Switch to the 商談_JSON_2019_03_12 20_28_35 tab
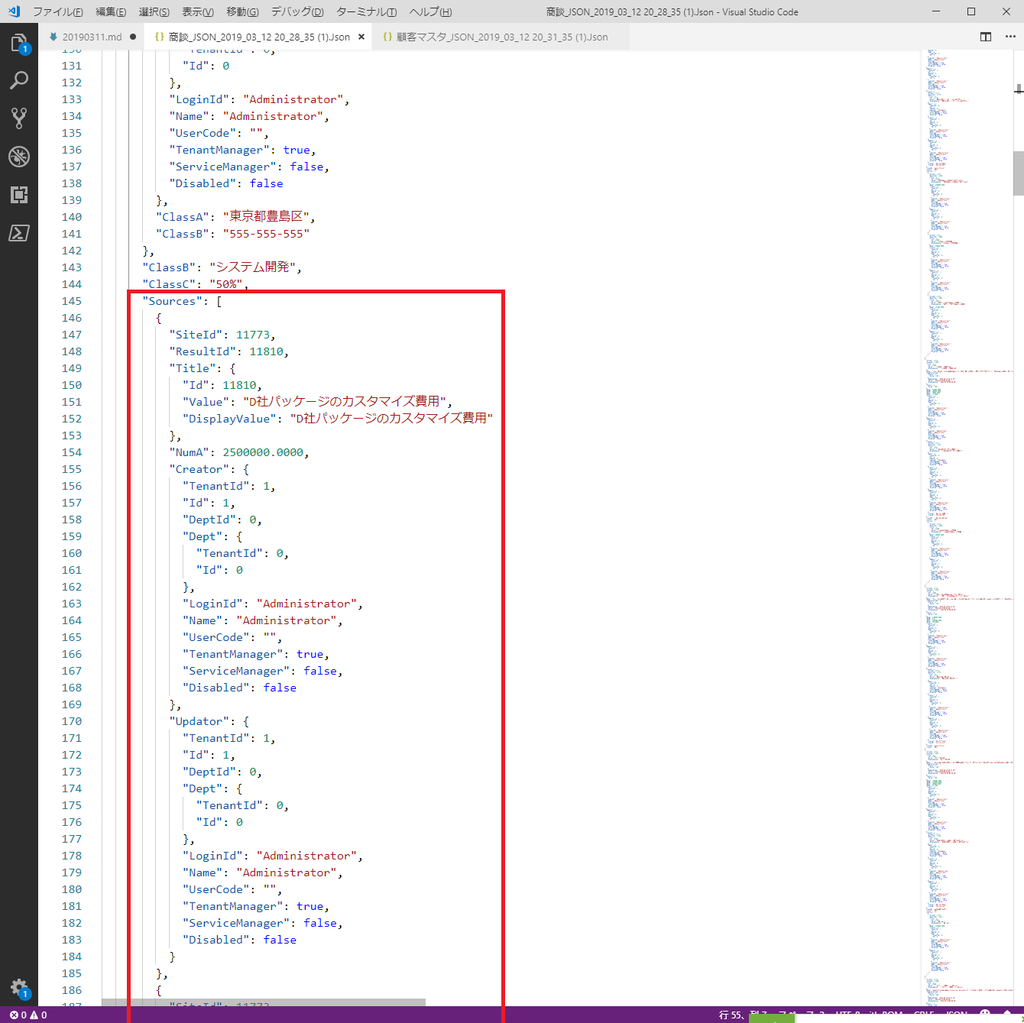The image size is (1024, 1023). click(259, 37)
